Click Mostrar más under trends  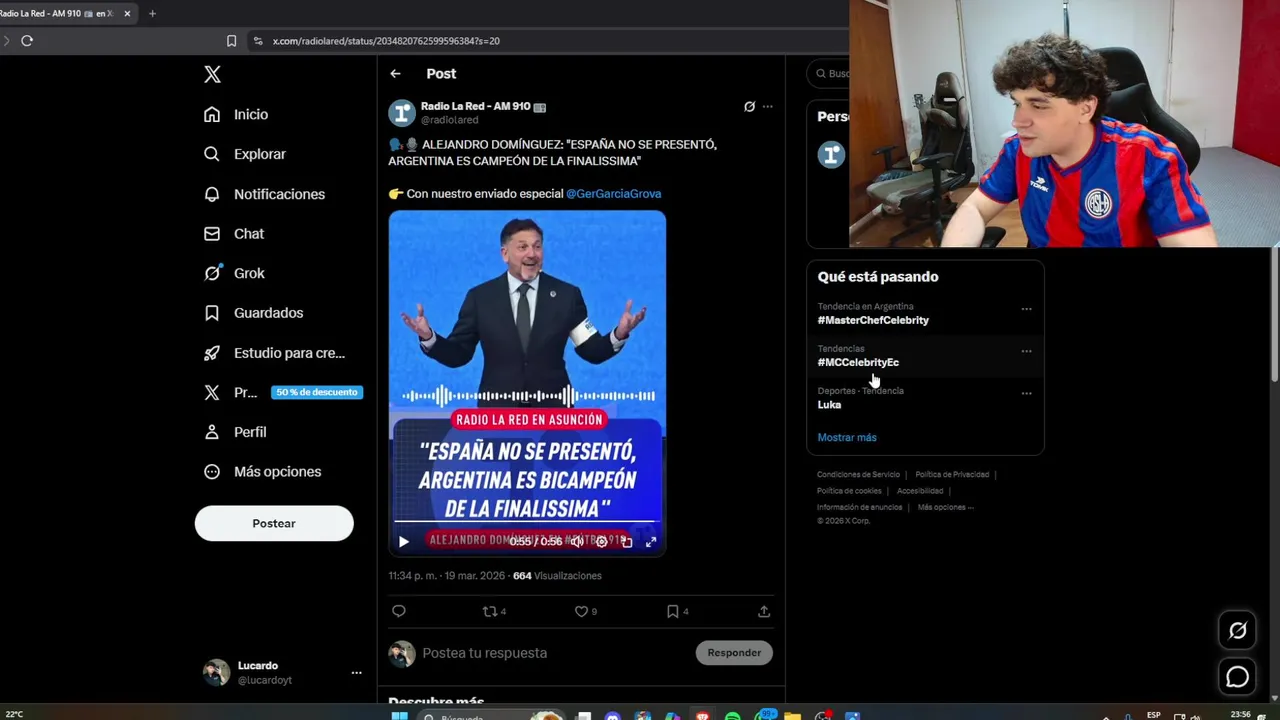(x=847, y=437)
